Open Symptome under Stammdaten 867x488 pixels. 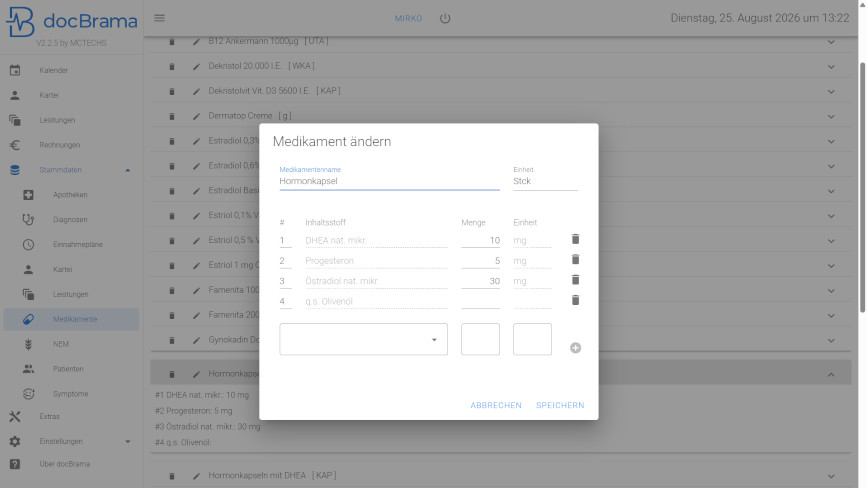pyautogui.click(x=72, y=393)
